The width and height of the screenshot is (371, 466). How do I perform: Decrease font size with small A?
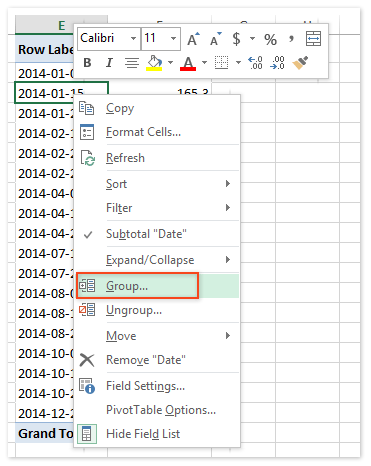(x=216, y=39)
